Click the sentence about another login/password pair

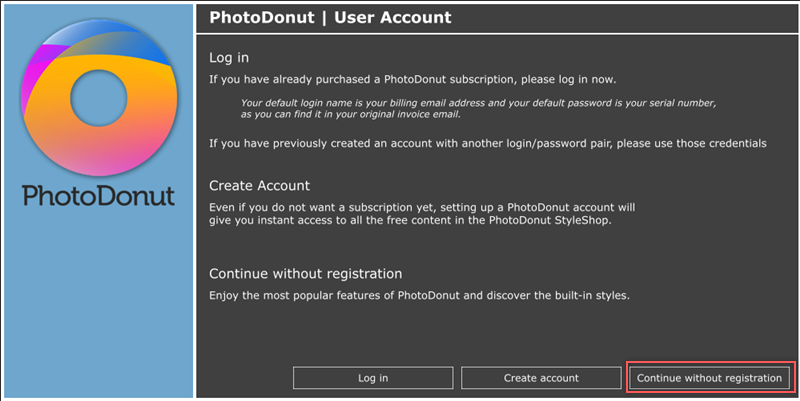pos(488,143)
